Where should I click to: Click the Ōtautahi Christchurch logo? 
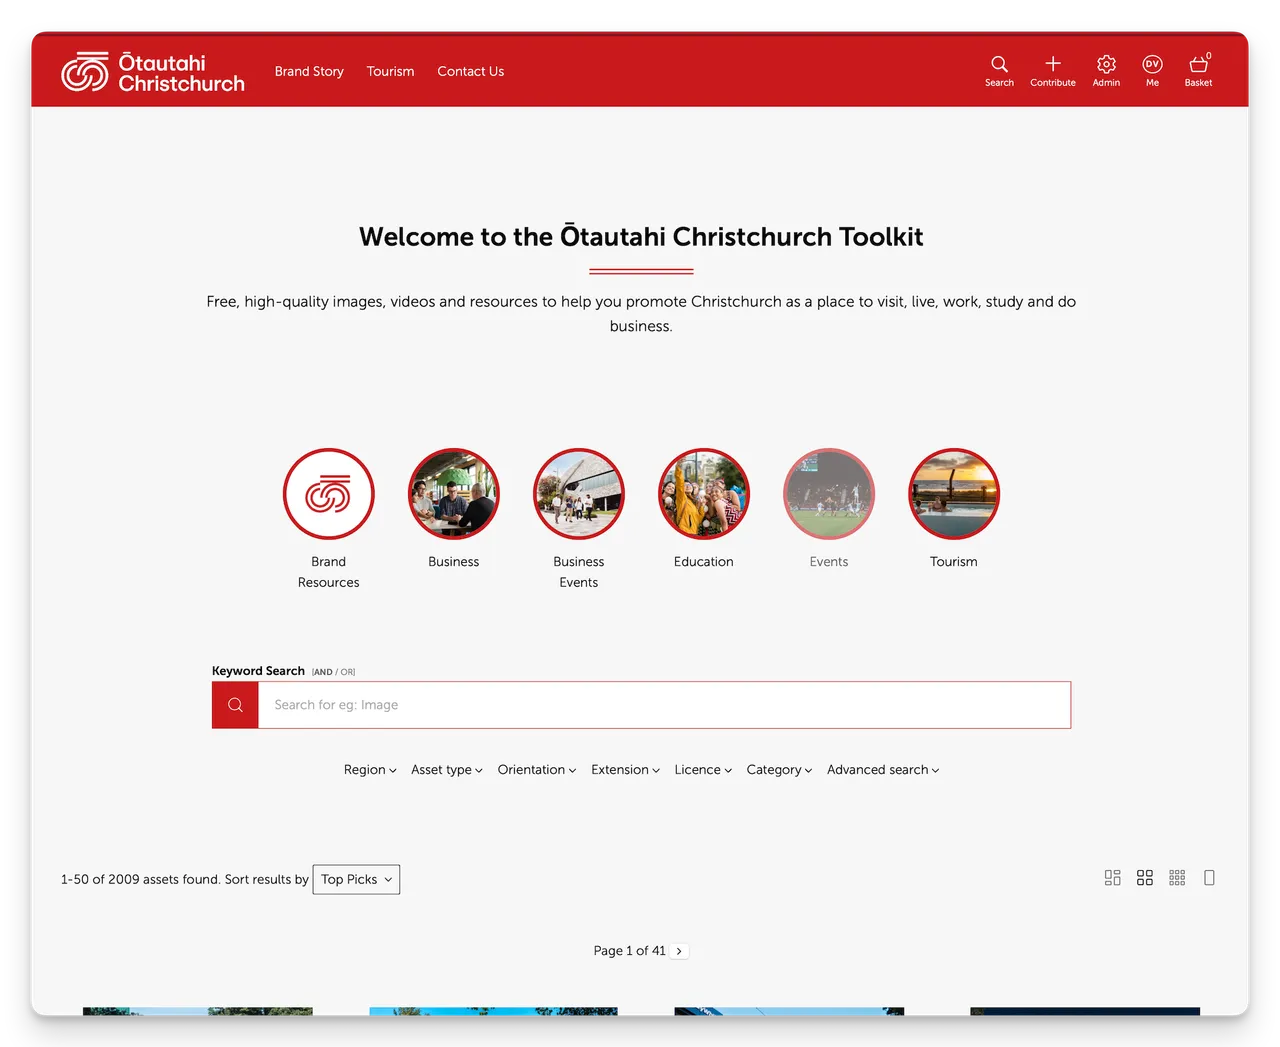(153, 72)
